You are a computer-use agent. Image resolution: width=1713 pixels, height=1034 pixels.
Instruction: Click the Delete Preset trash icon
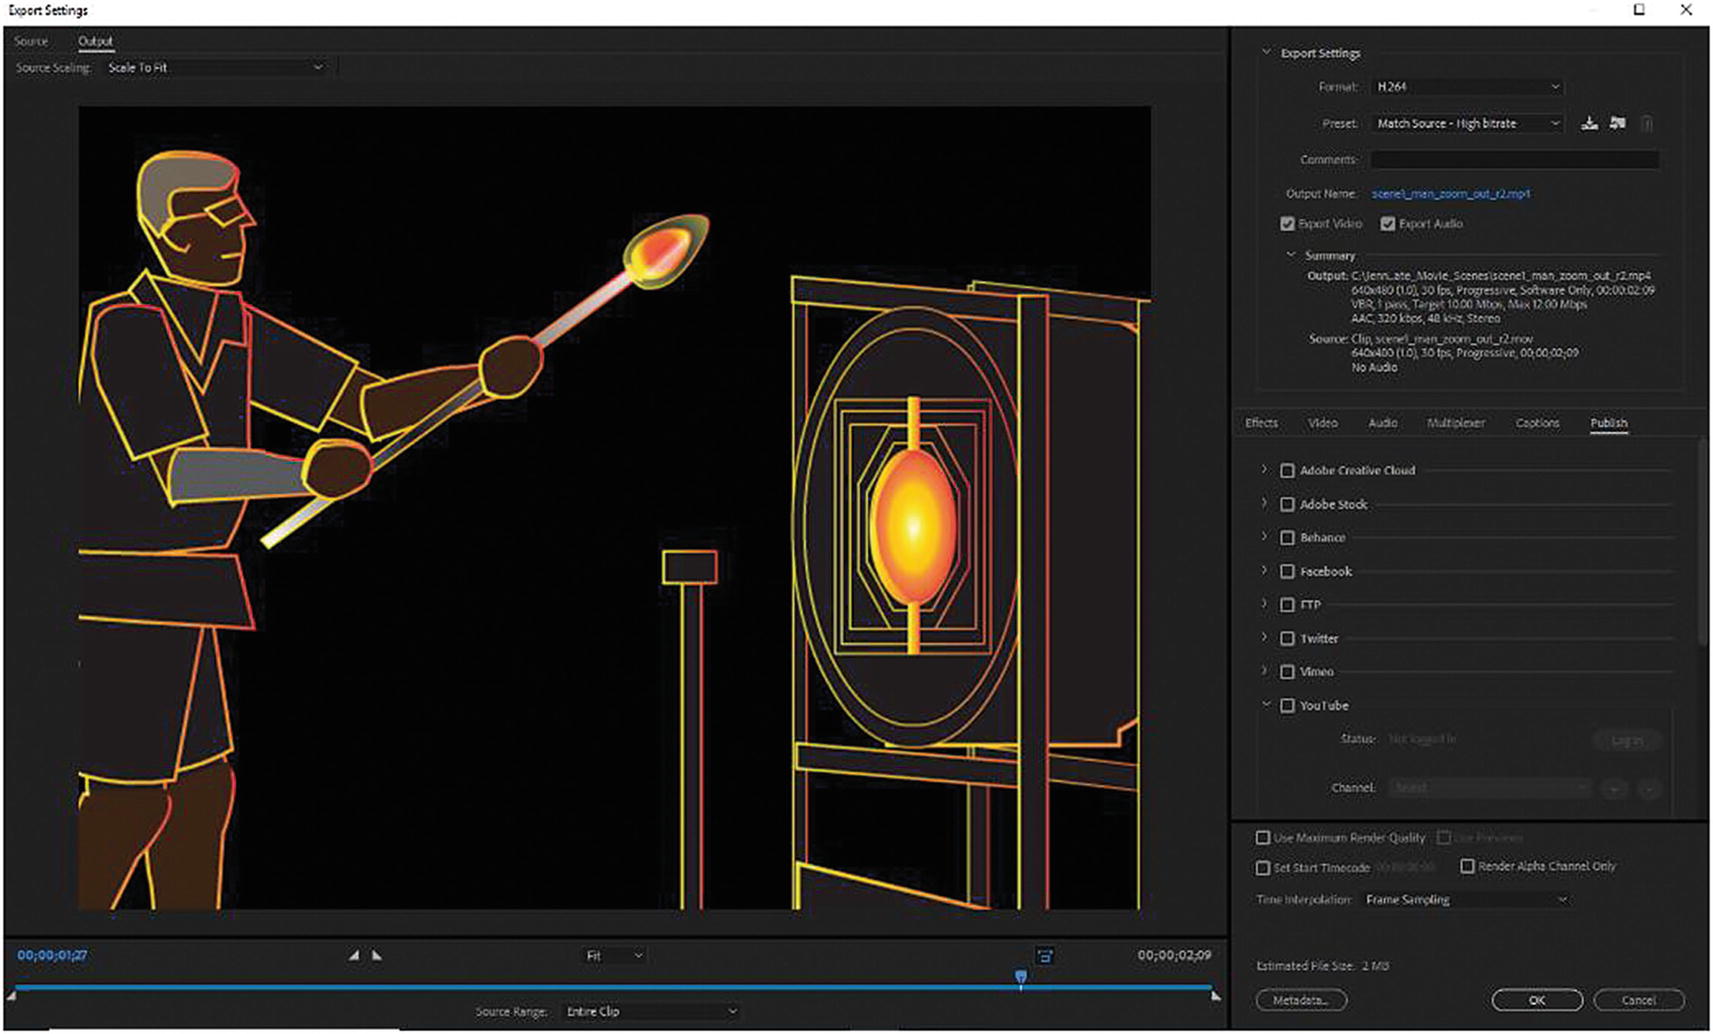coord(1646,124)
